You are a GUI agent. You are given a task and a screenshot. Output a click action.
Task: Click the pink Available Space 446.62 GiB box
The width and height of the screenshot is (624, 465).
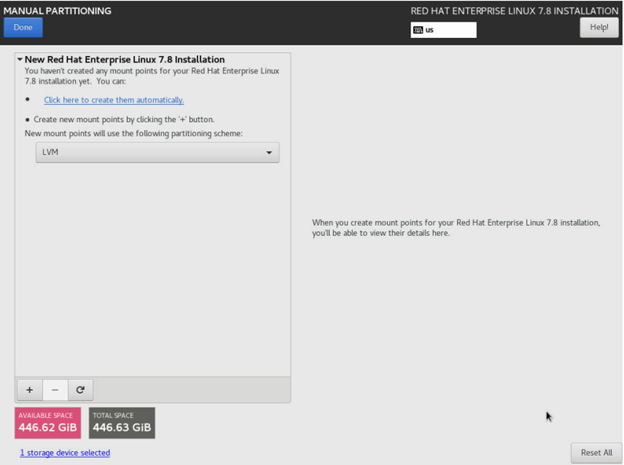pos(49,423)
